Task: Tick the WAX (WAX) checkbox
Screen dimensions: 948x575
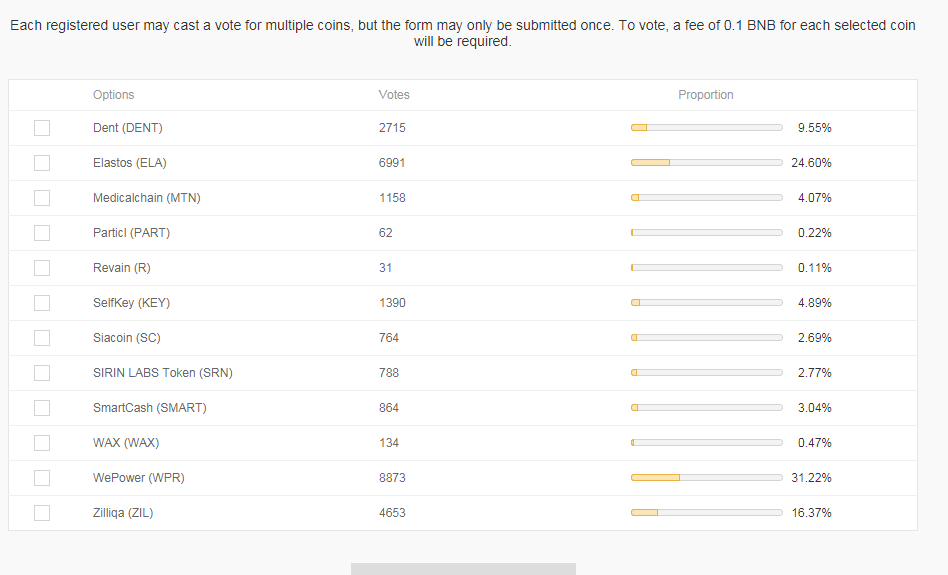Action: pyautogui.click(x=42, y=443)
